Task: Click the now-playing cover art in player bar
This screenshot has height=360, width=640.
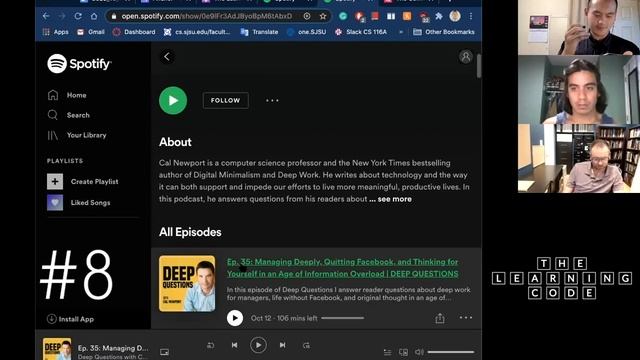Action: (x=57, y=349)
